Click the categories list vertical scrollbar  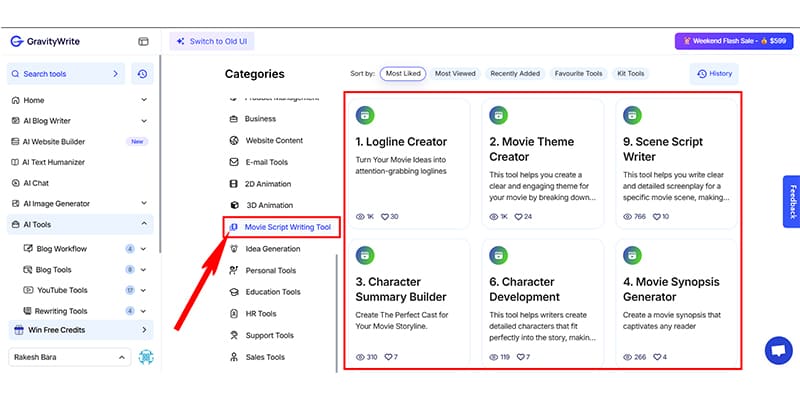[336, 300]
